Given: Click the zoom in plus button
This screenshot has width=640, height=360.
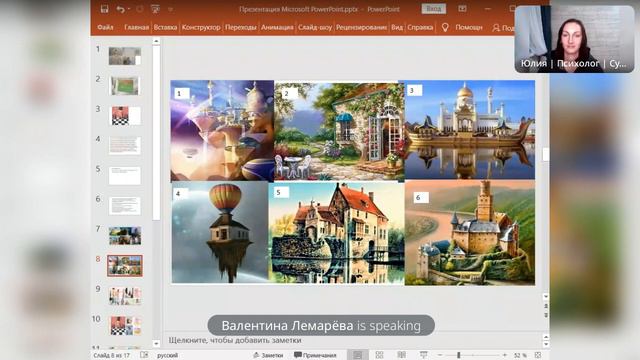Looking at the screenshot, I should pos(505,356).
